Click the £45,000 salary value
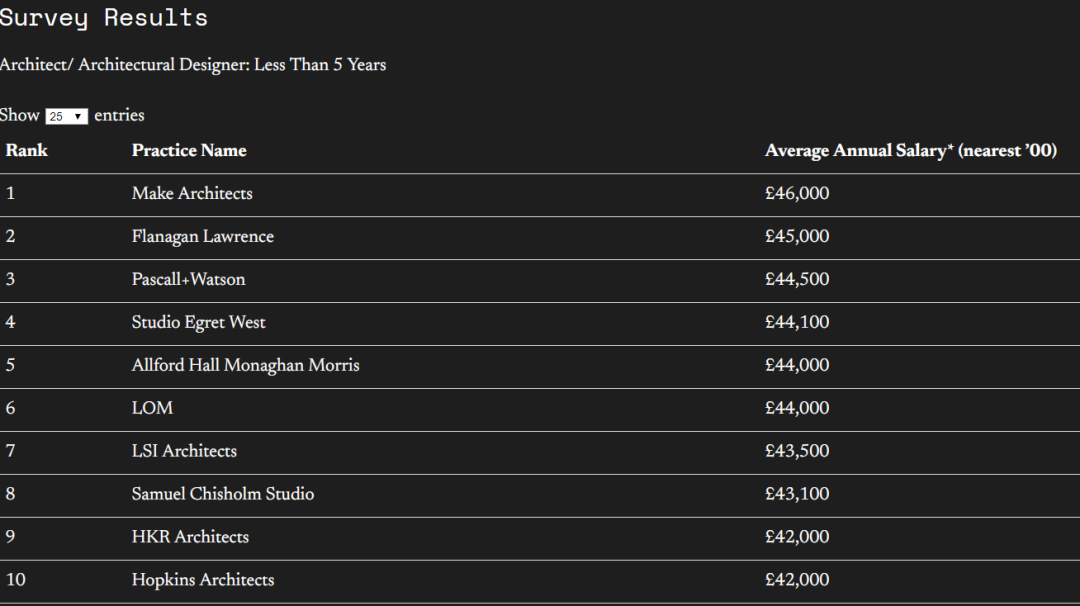 point(797,237)
